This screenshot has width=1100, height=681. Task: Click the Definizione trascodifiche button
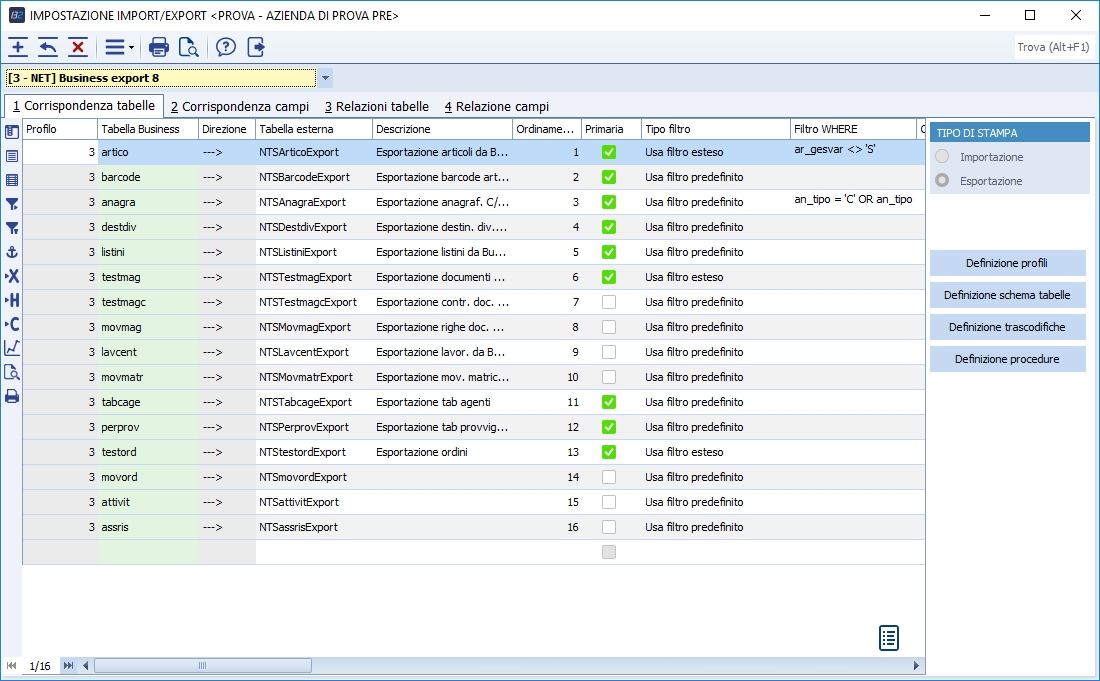point(1007,327)
